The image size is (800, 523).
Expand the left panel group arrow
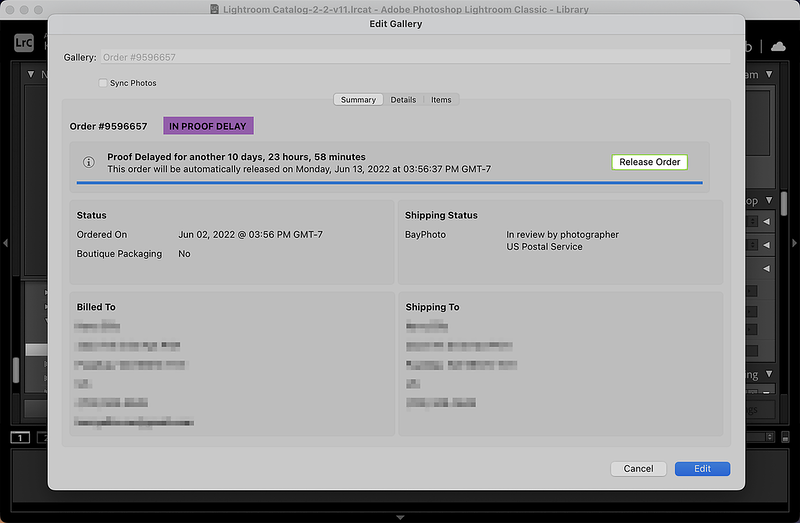point(6,243)
